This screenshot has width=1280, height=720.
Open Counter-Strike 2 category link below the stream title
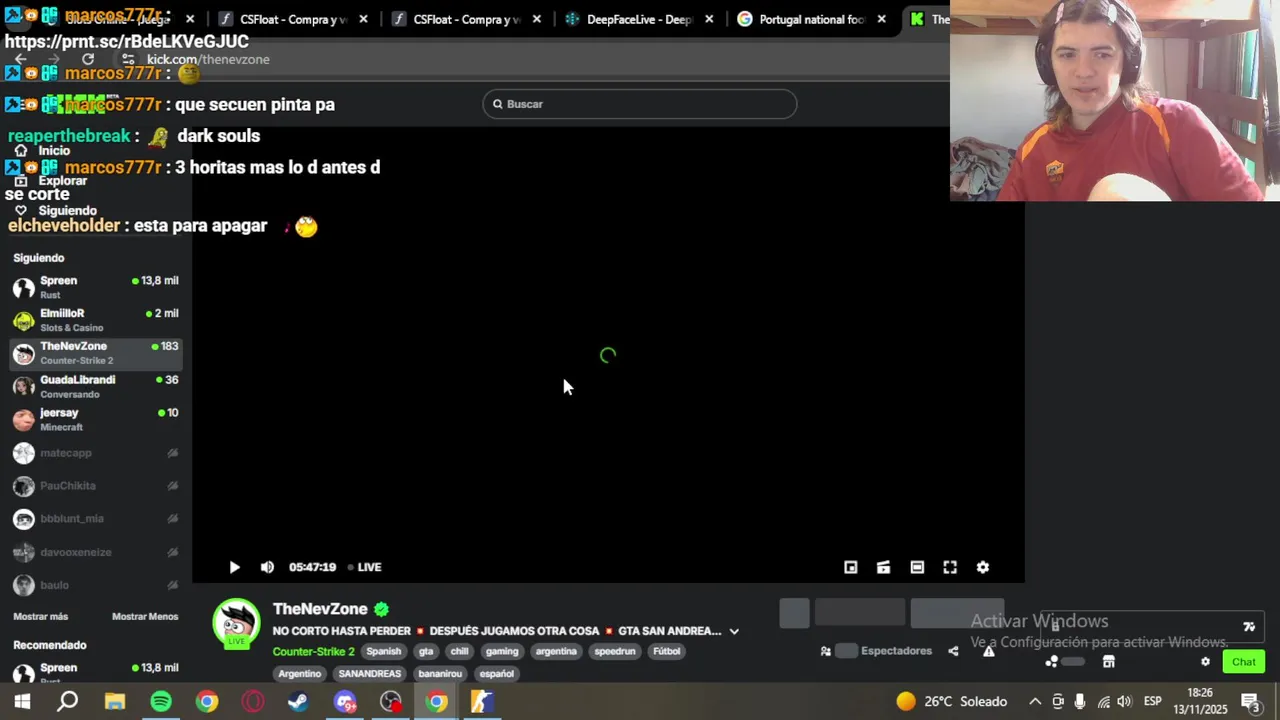click(x=313, y=651)
